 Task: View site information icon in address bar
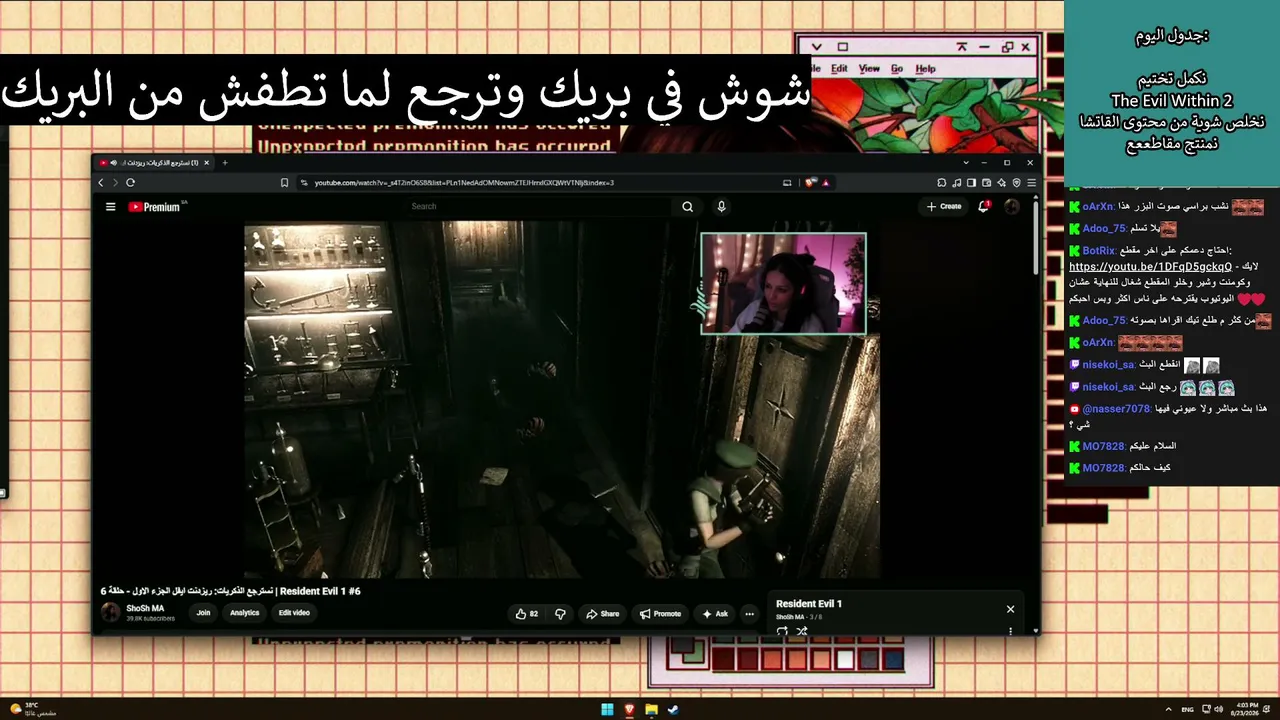pyautogui.click(x=305, y=183)
